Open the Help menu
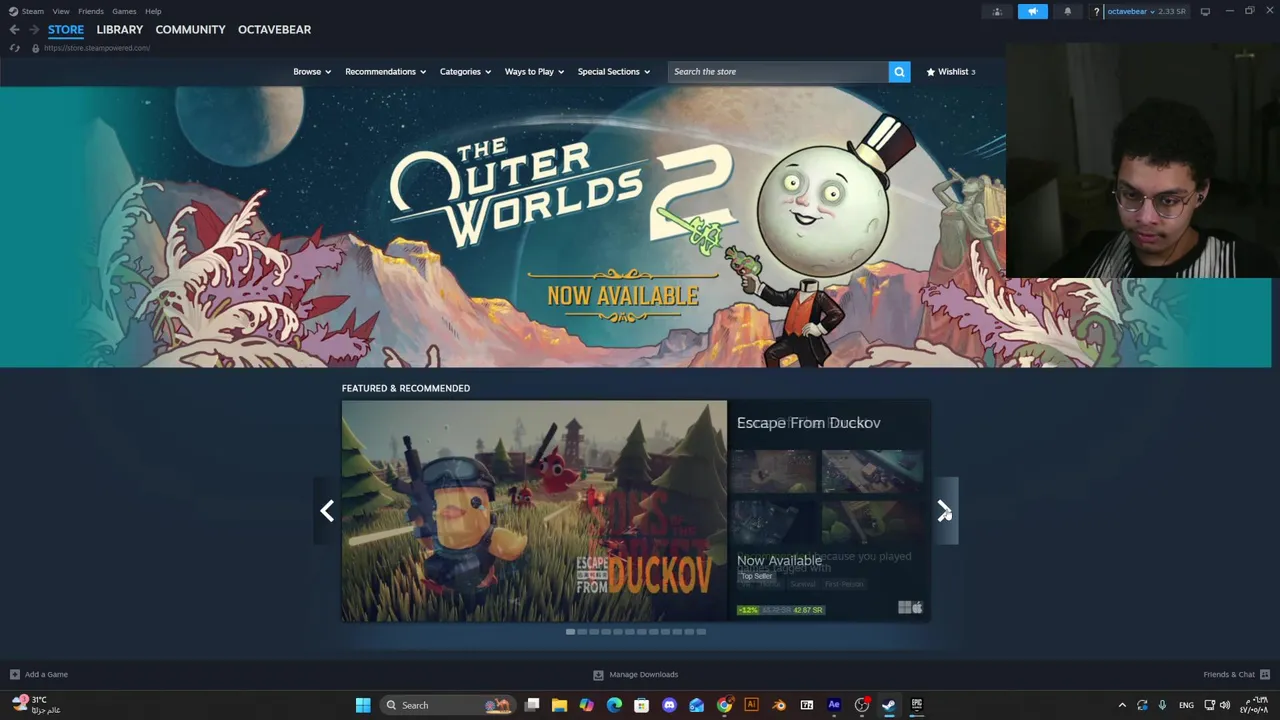Viewport: 1280px width, 720px height. click(153, 12)
